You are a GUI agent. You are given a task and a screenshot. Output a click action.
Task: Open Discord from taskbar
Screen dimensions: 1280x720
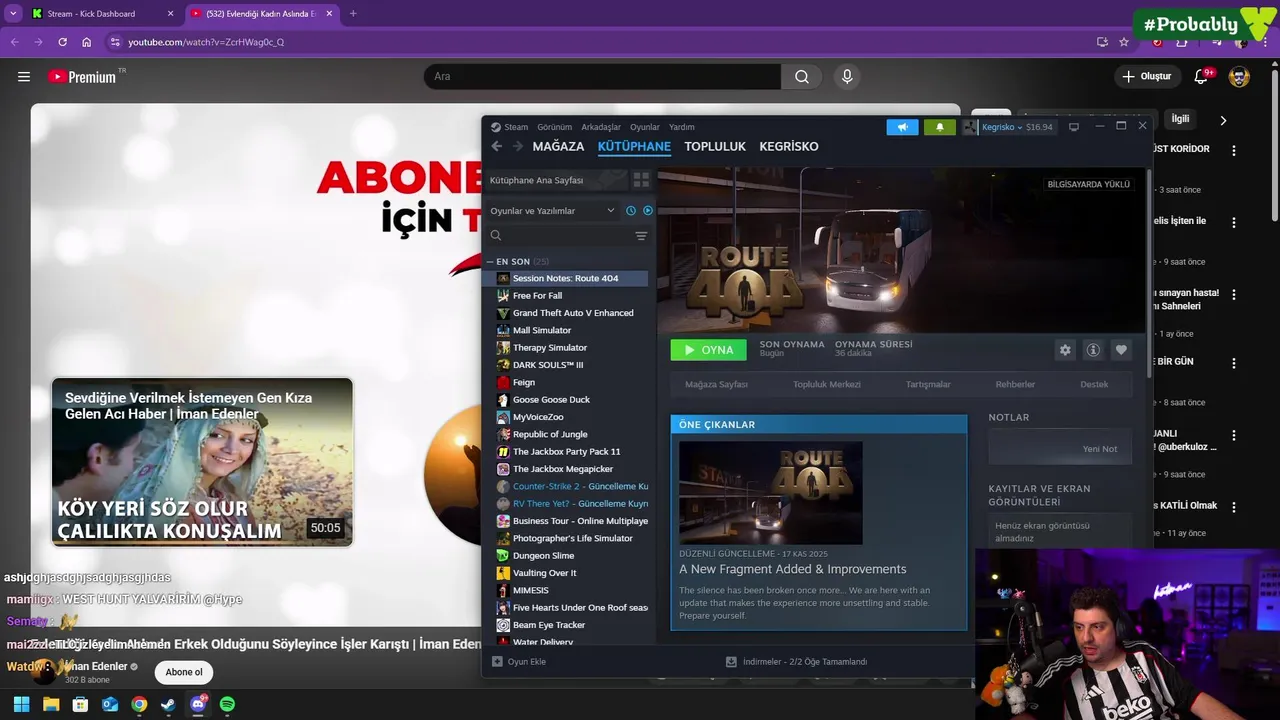click(198, 704)
